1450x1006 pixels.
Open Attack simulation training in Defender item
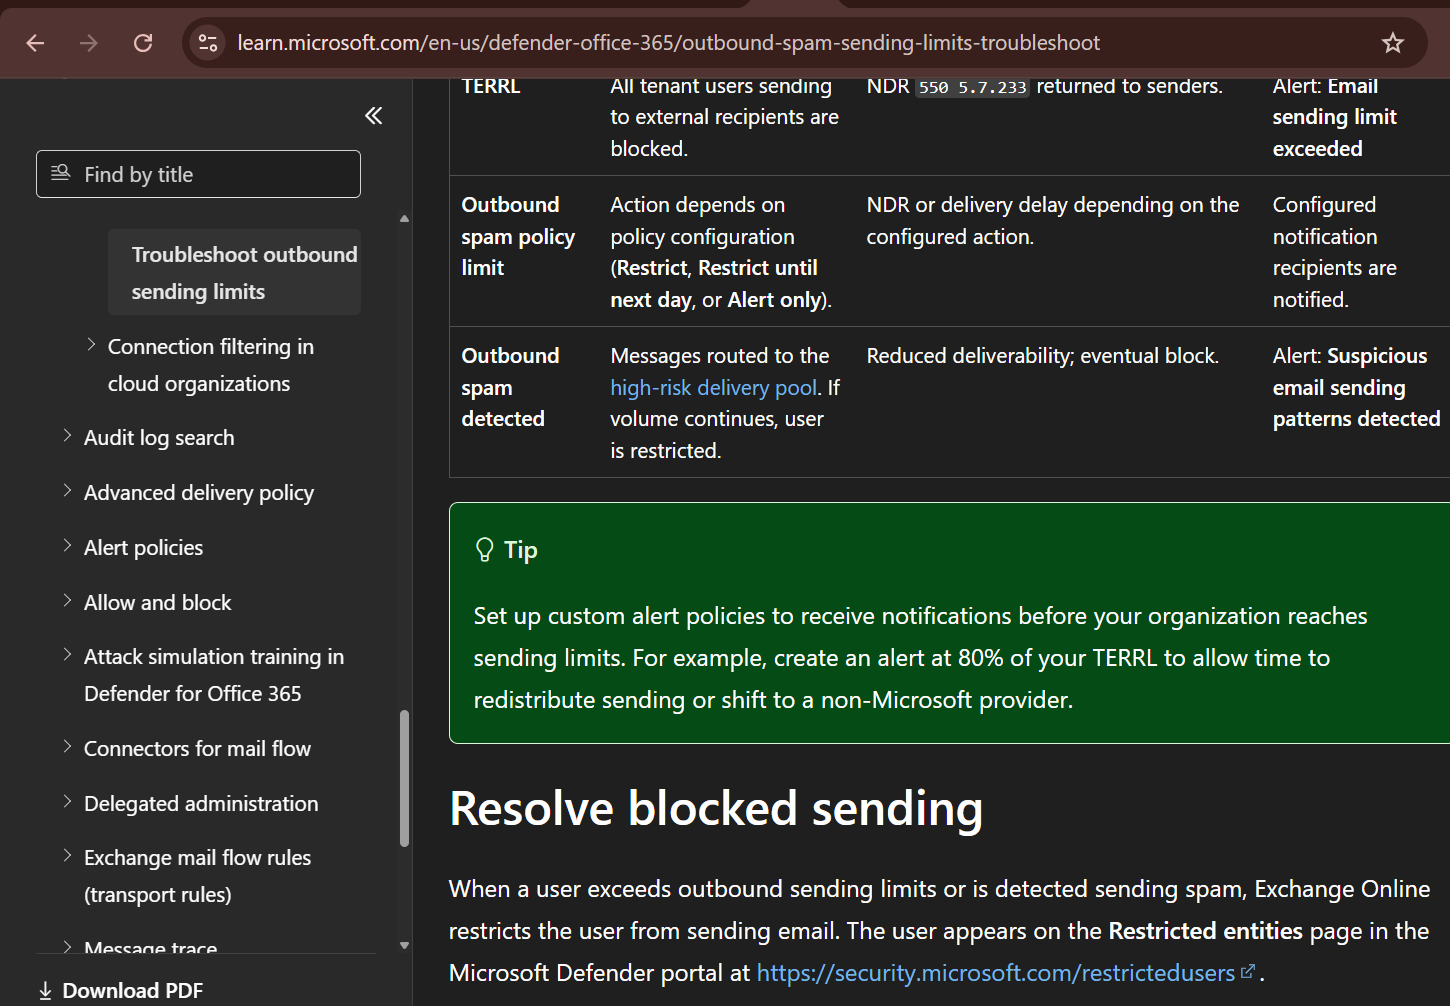pos(214,675)
